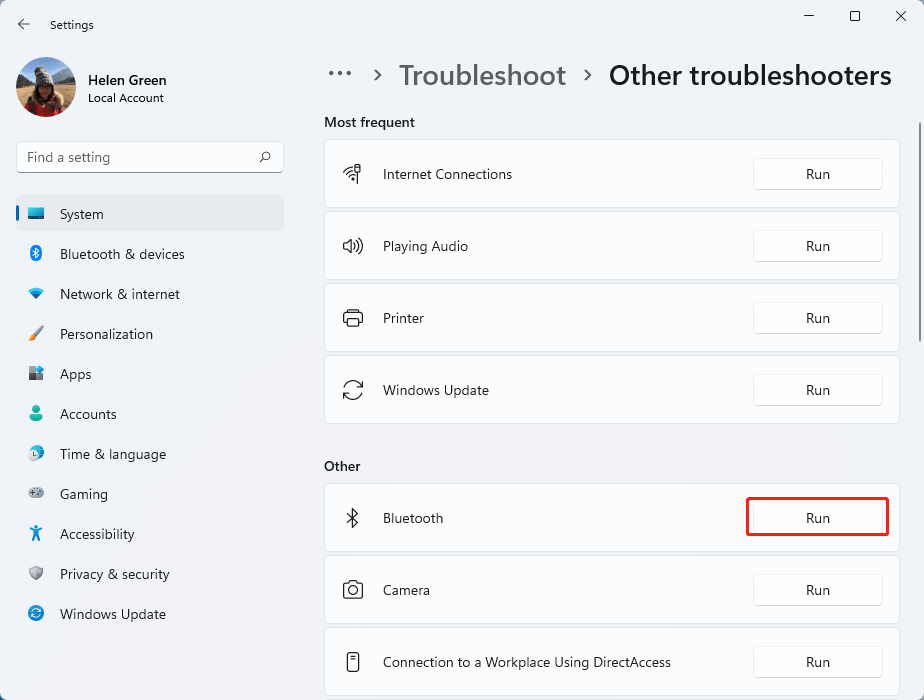
Task: Click the Network wifi sidebar icon
Action: [x=36, y=293]
